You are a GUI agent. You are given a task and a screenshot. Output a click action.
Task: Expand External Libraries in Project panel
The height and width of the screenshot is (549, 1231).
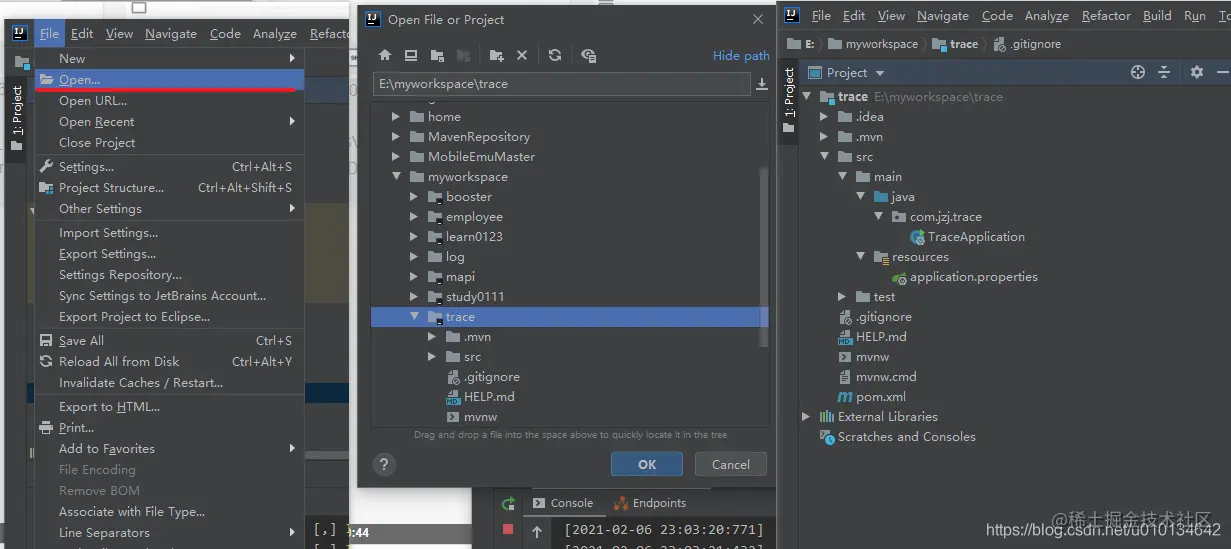coord(806,417)
